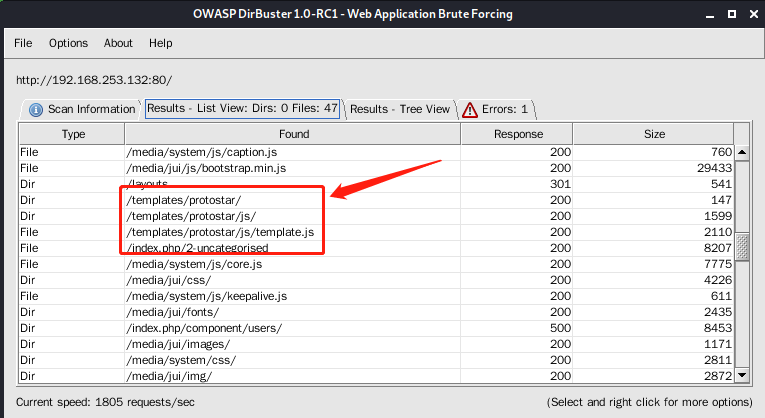
Task: Select /templates/protostar/js/template.js file row
Action: point(377,233)
